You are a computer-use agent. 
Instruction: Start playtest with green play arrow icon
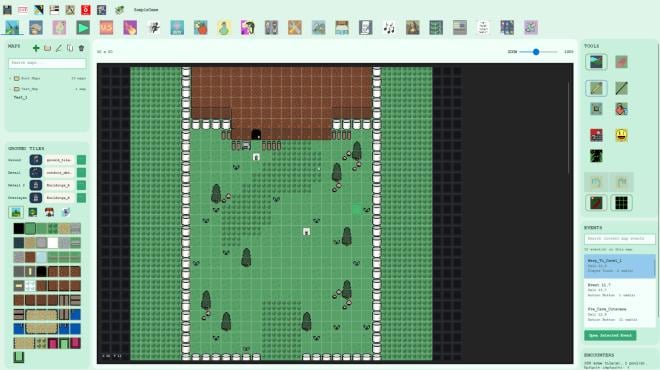(83, 28)
